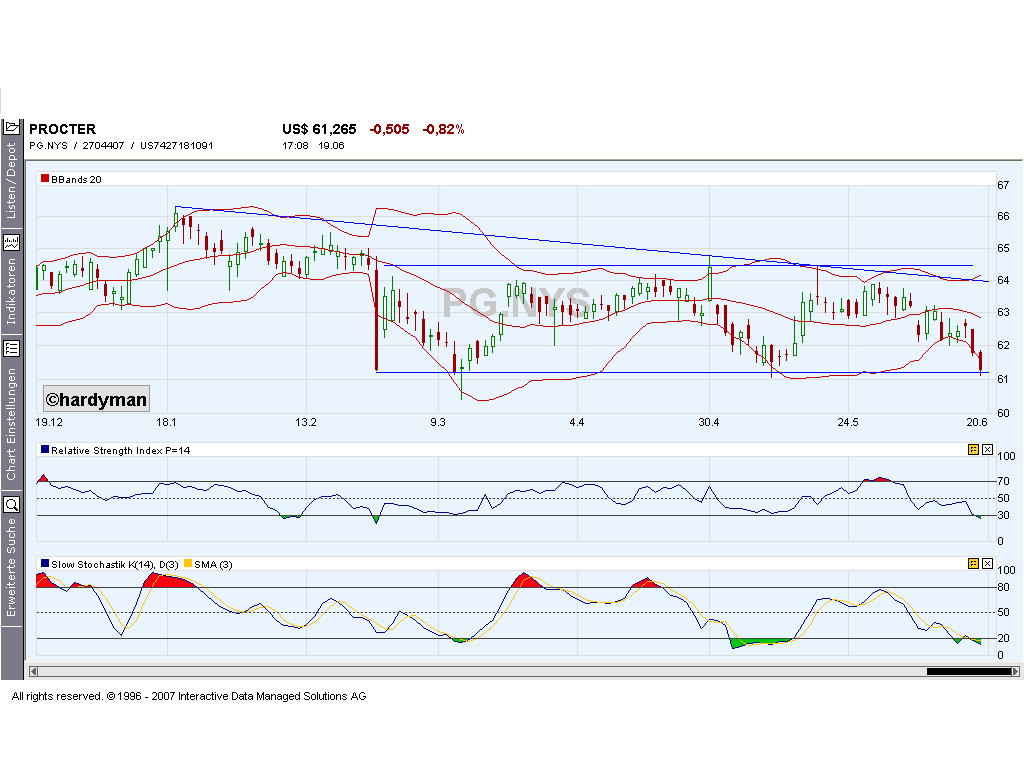Click the page icon at the top of the sidebar

coord(13,127)
